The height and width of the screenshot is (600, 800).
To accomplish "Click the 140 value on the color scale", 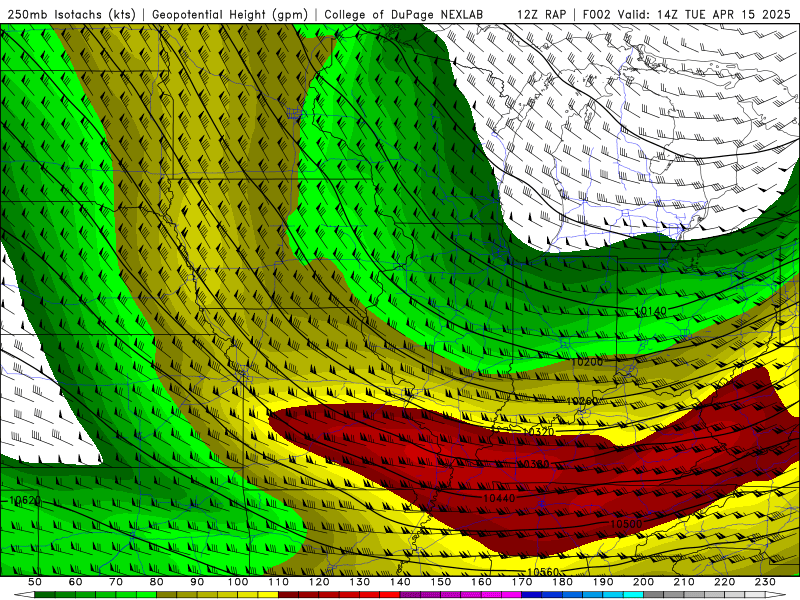I will tap(400, 582).
